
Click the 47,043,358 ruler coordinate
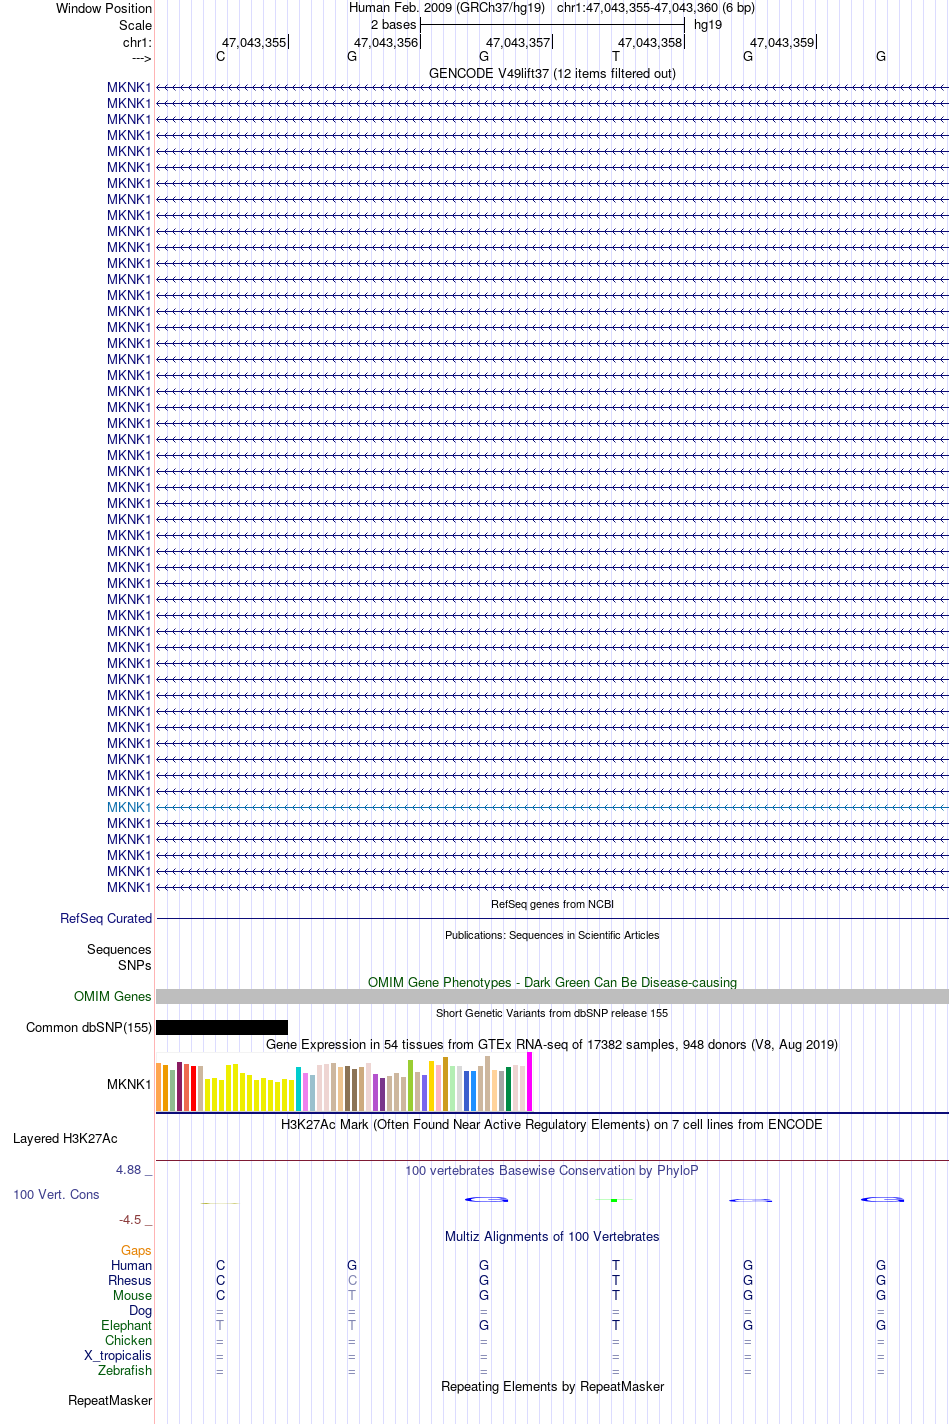650,42
